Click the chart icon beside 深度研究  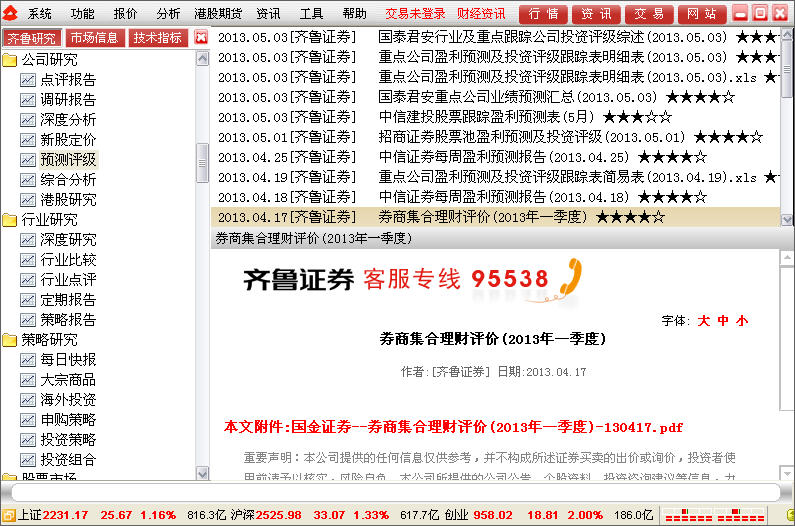tap(28, 239)
